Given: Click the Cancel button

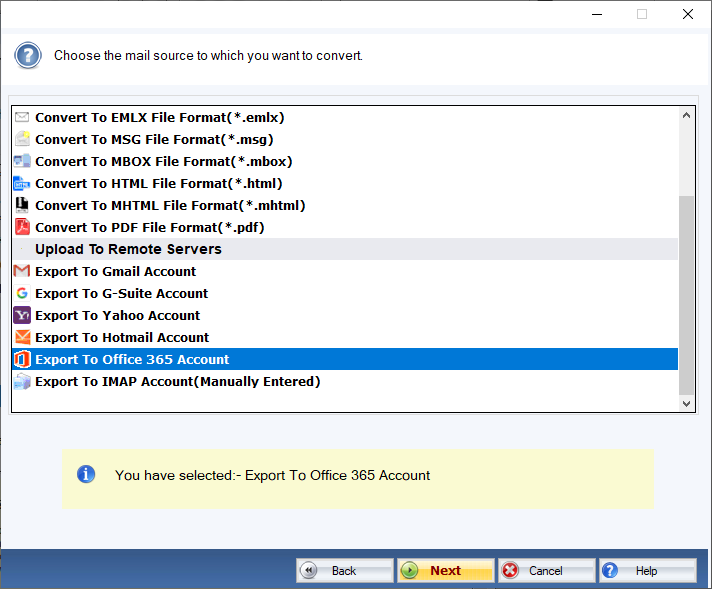Looking at the screenshot, I should click(x=547, y=570).
